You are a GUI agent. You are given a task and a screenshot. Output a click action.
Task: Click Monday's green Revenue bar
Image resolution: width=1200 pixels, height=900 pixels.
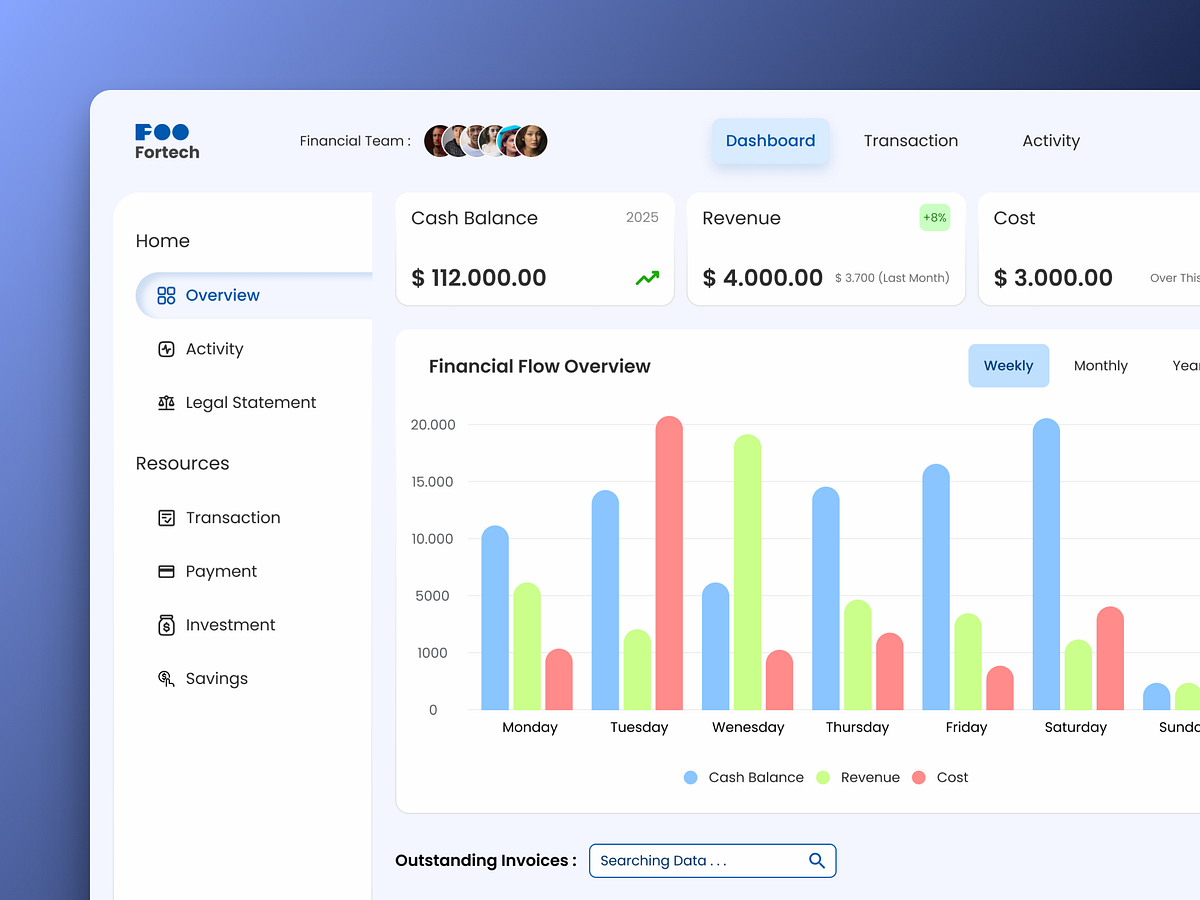tap(527, 646)
